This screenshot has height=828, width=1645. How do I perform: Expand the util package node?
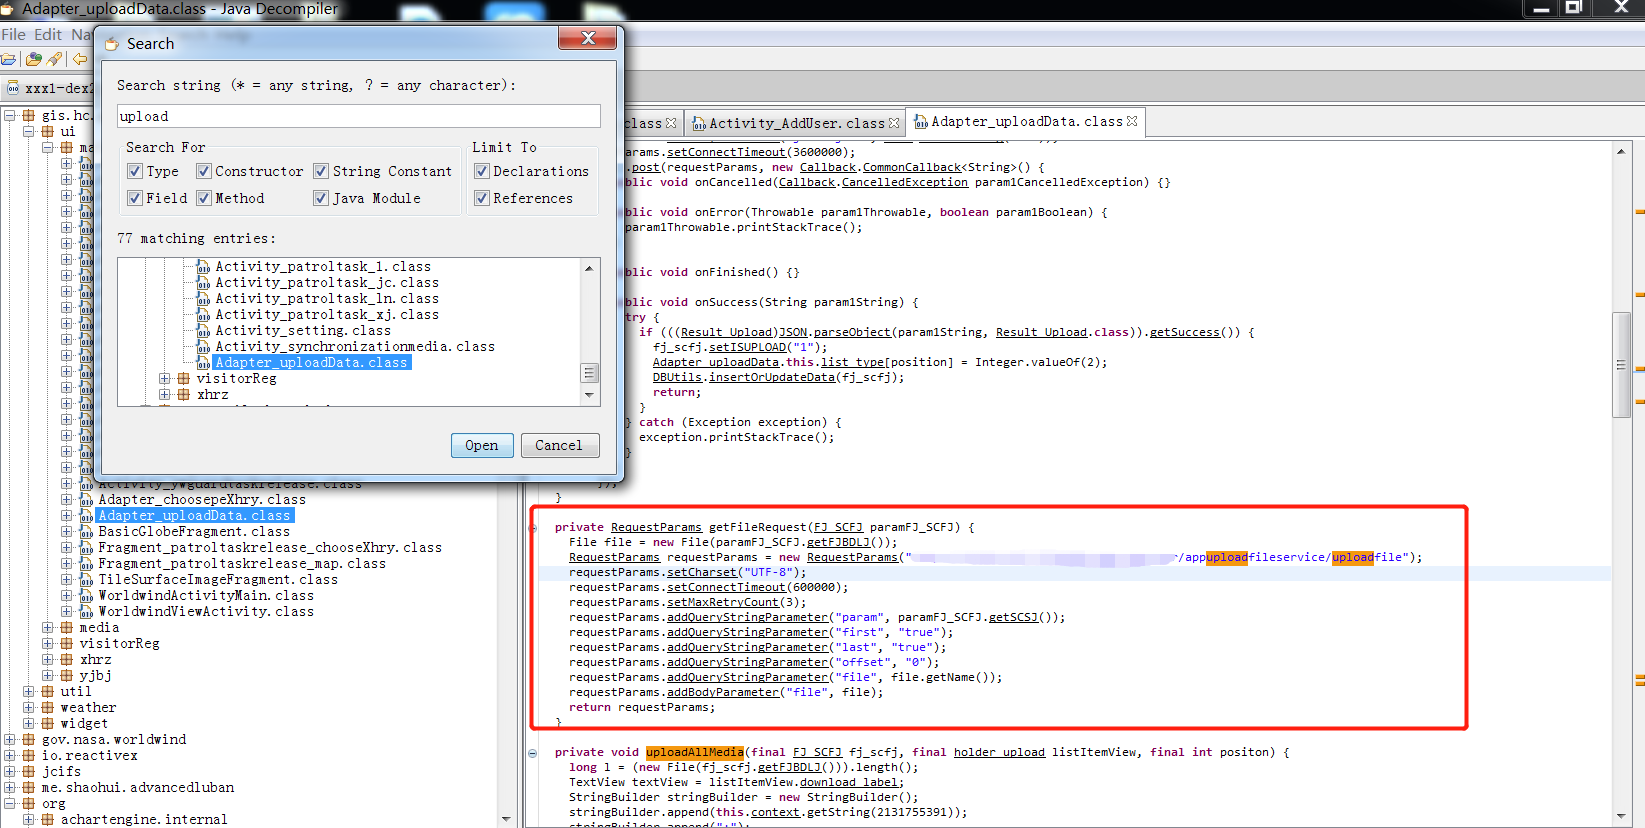click(x=29, y=692)
